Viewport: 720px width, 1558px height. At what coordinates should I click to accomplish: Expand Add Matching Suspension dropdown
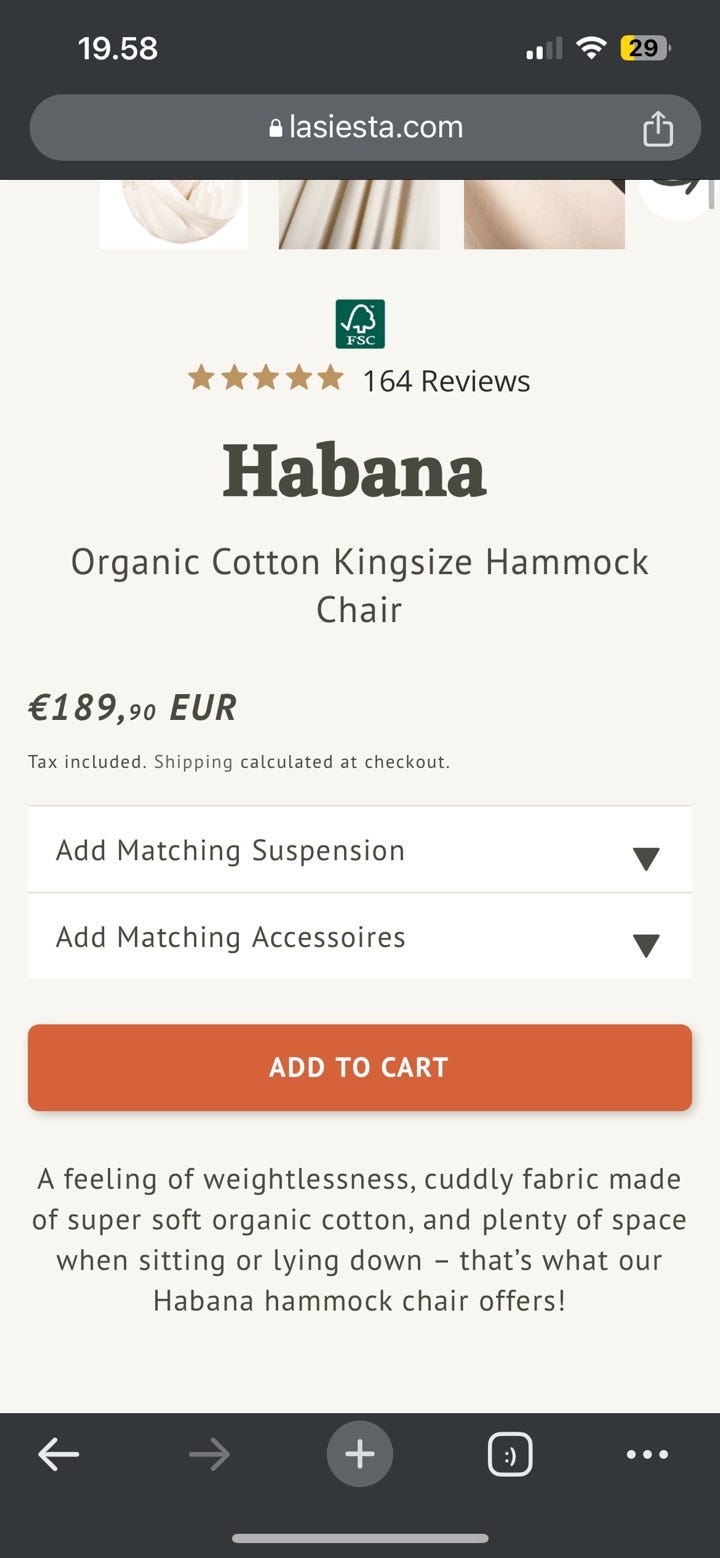[230, 850]
